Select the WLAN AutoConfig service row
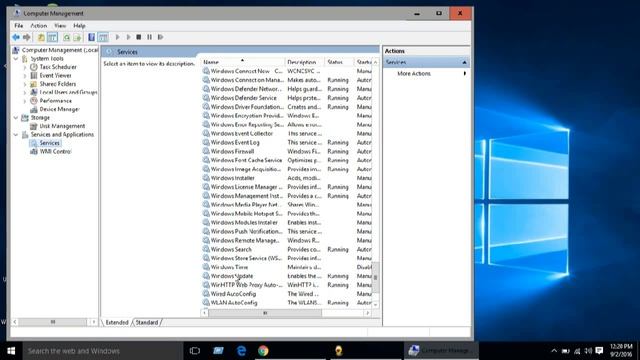 [x=287, y=303]
